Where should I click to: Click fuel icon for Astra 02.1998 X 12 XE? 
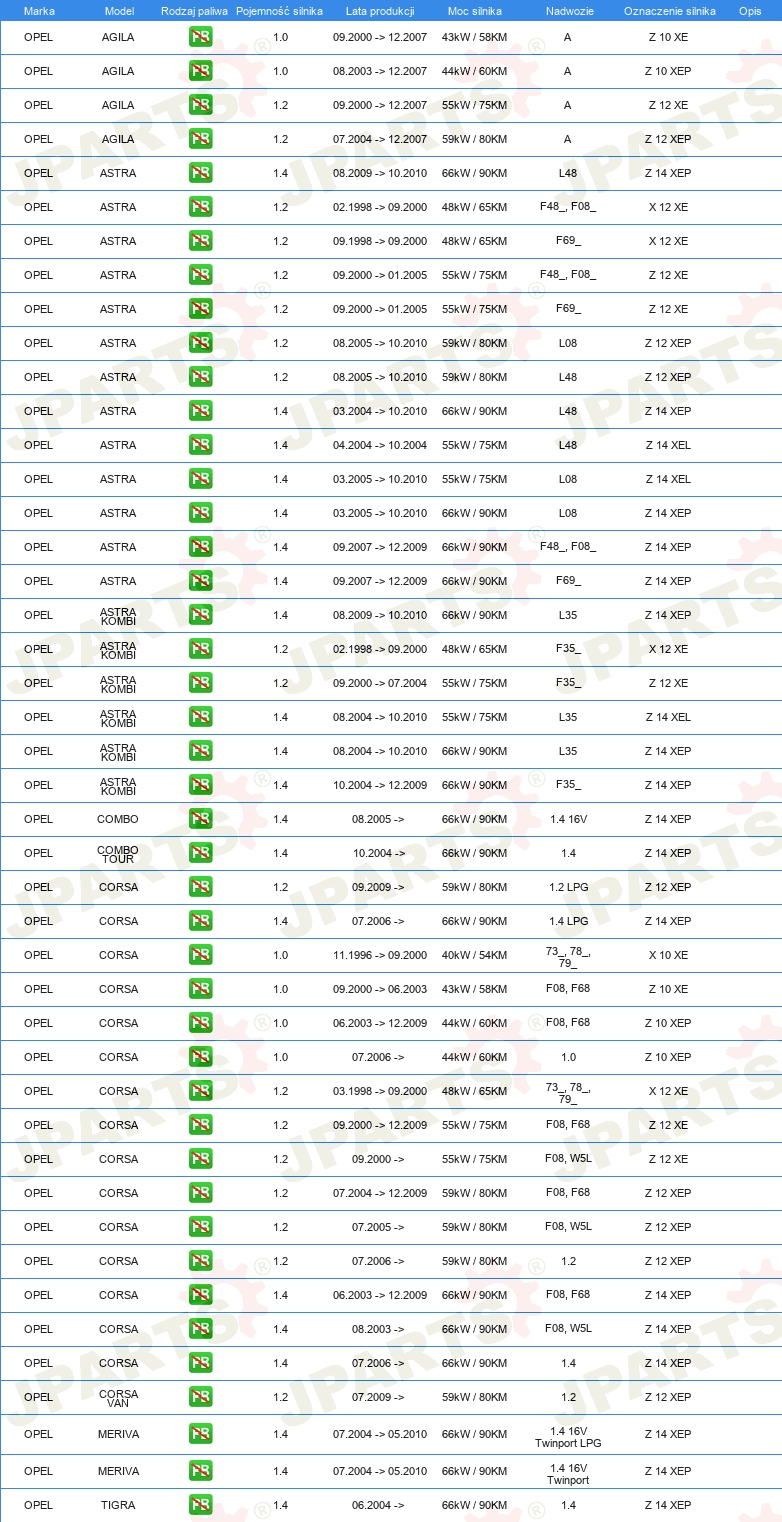tap(201, 207)
